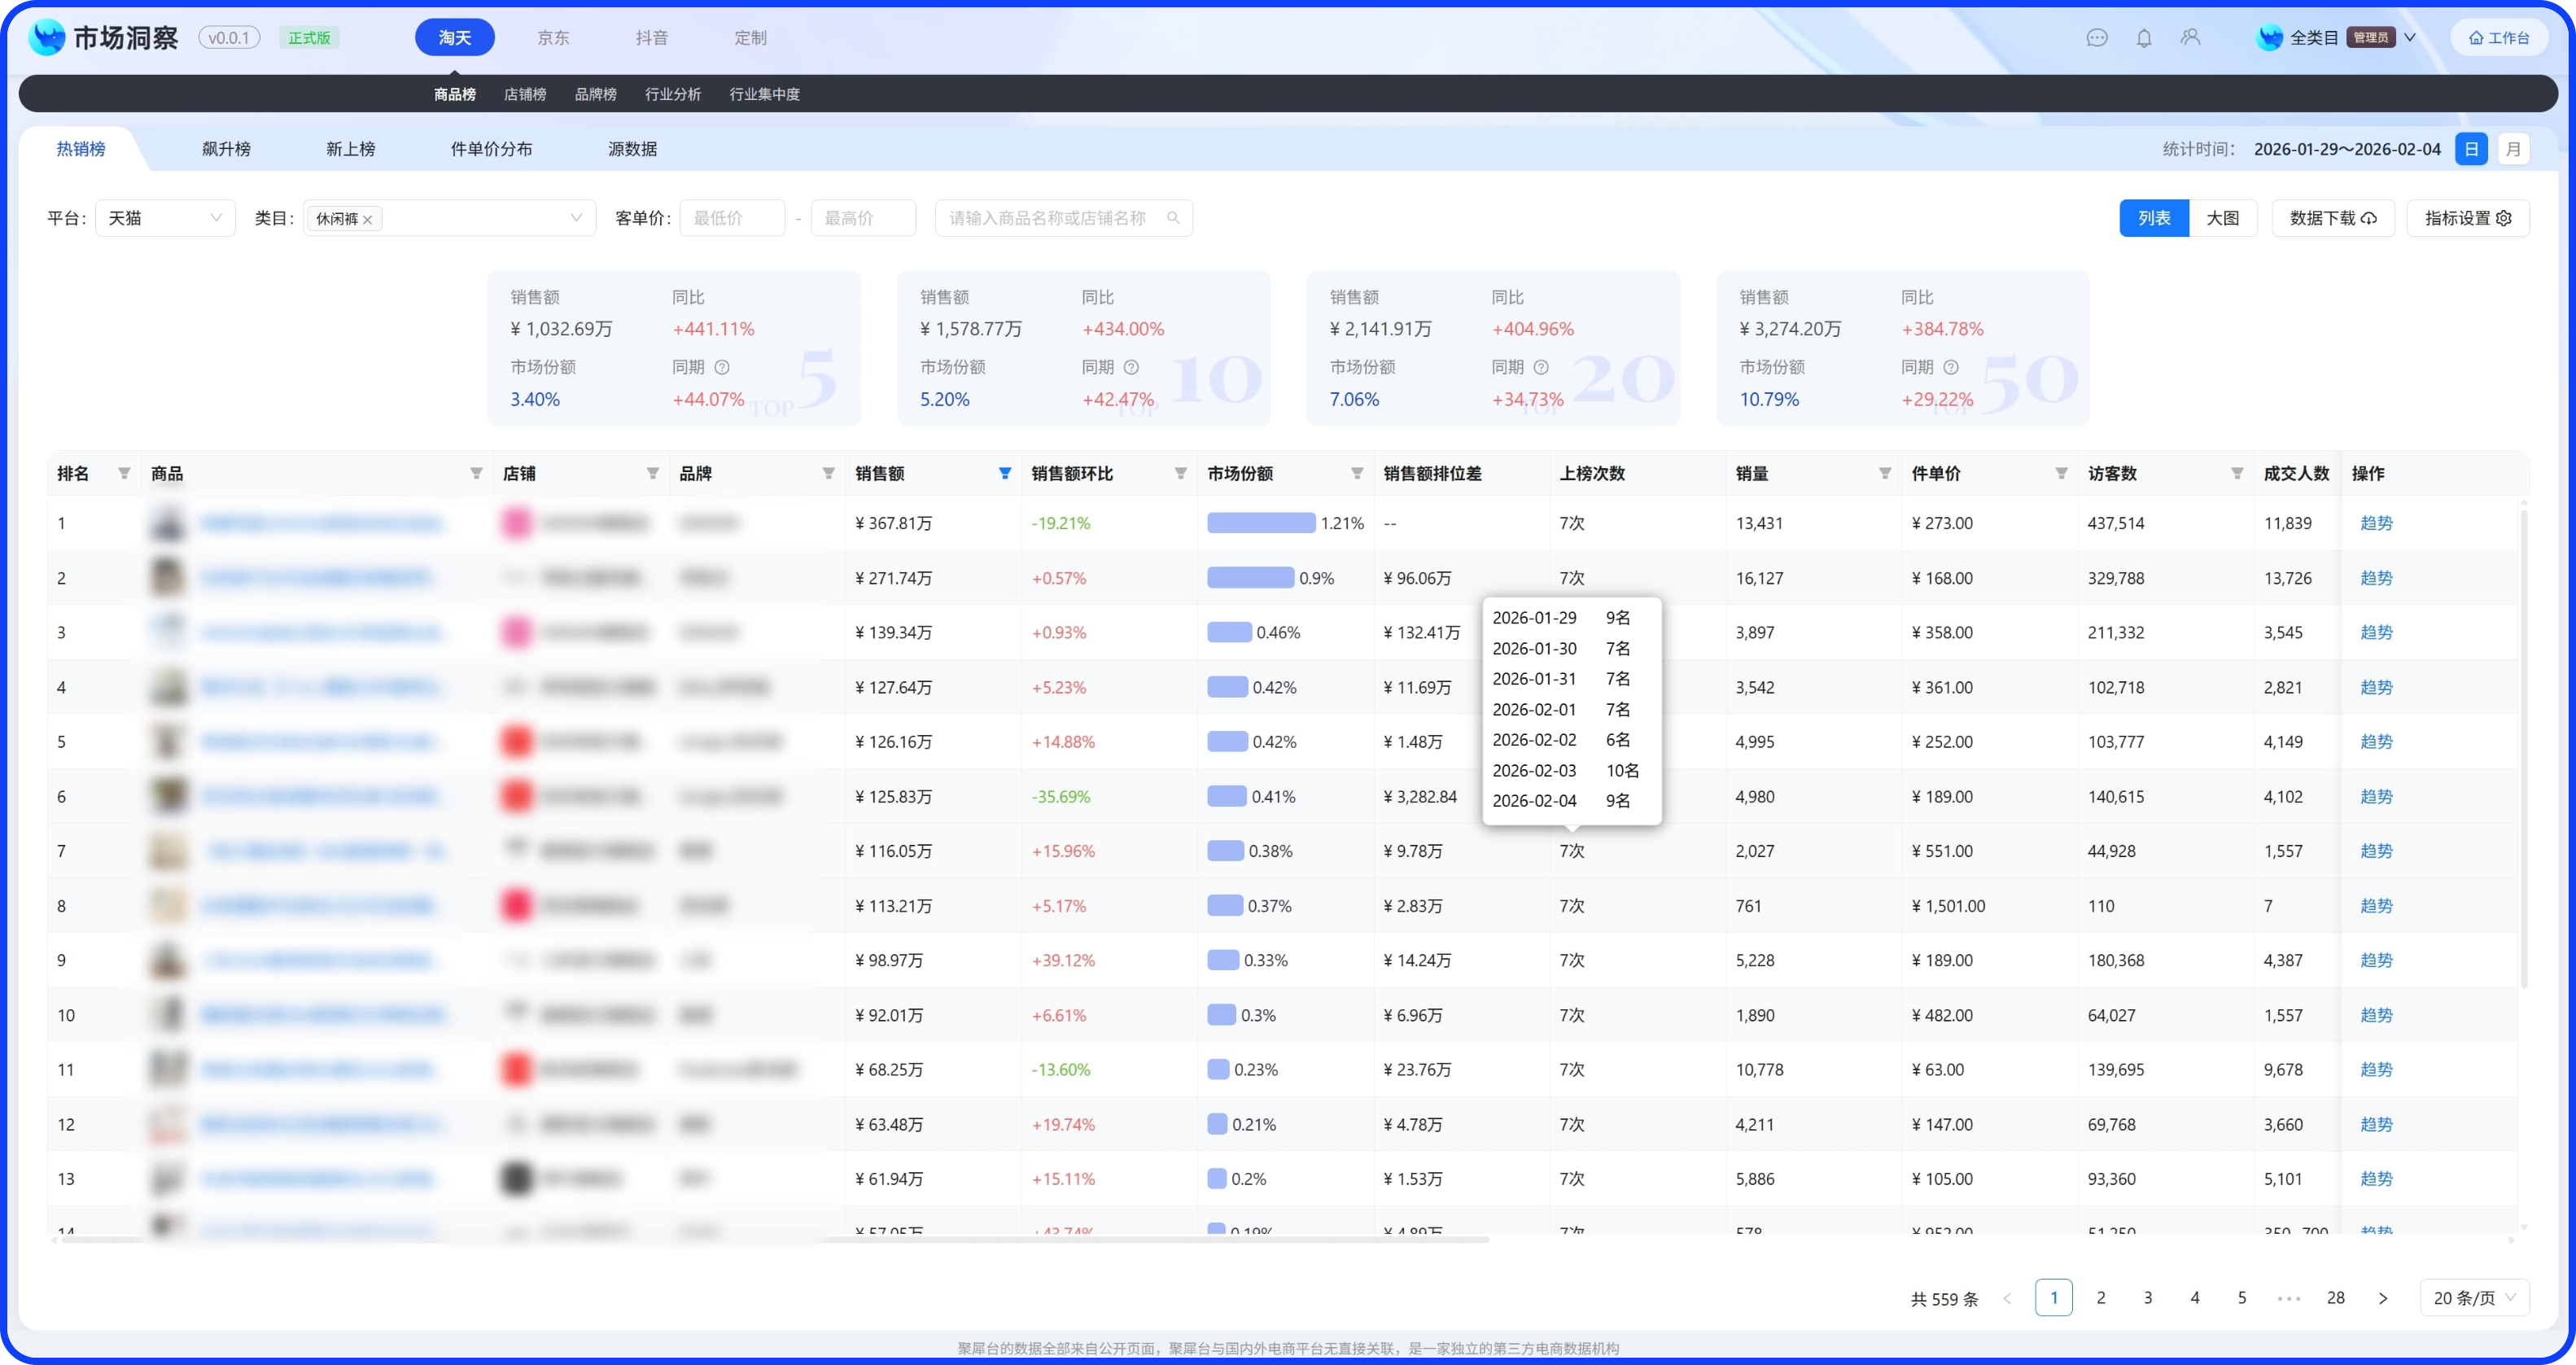Switch statistics period to 月
This screenshot has height=1365, width=2576.
2513,149
